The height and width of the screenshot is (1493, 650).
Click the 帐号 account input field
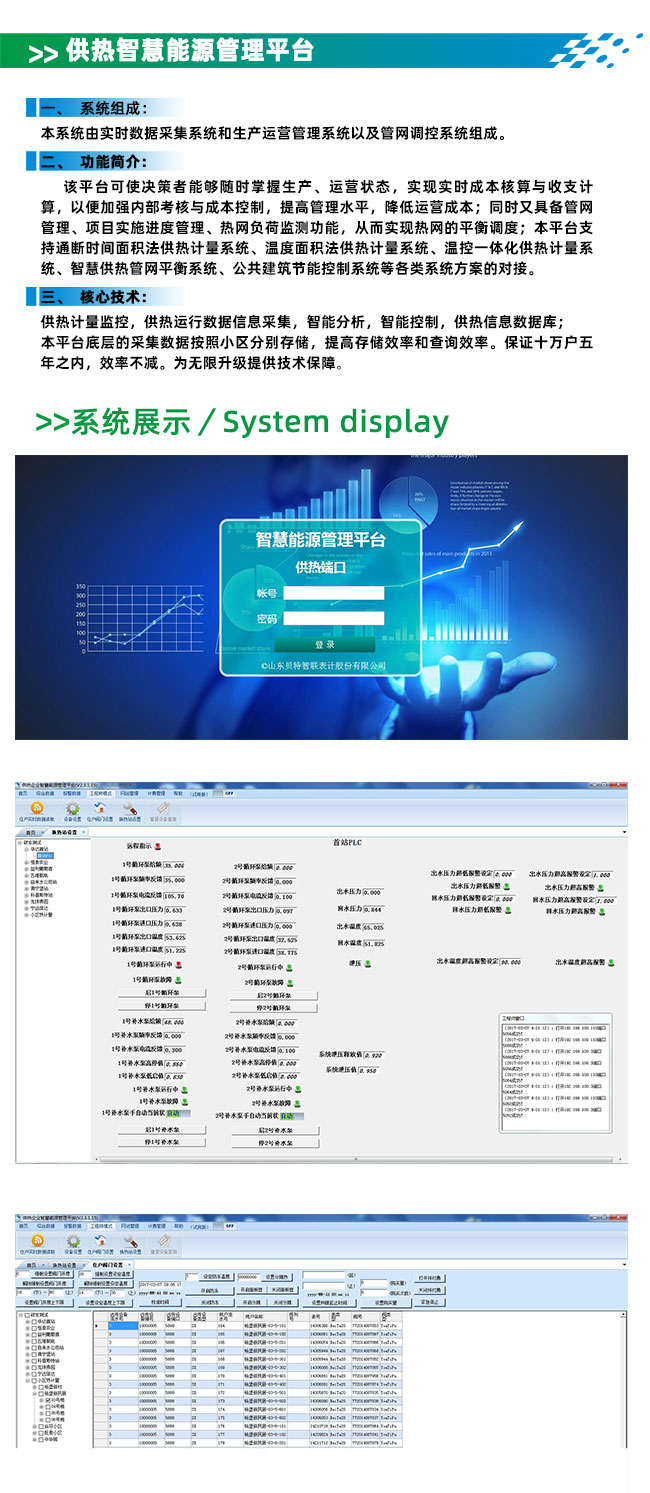(x=333, y=593)
